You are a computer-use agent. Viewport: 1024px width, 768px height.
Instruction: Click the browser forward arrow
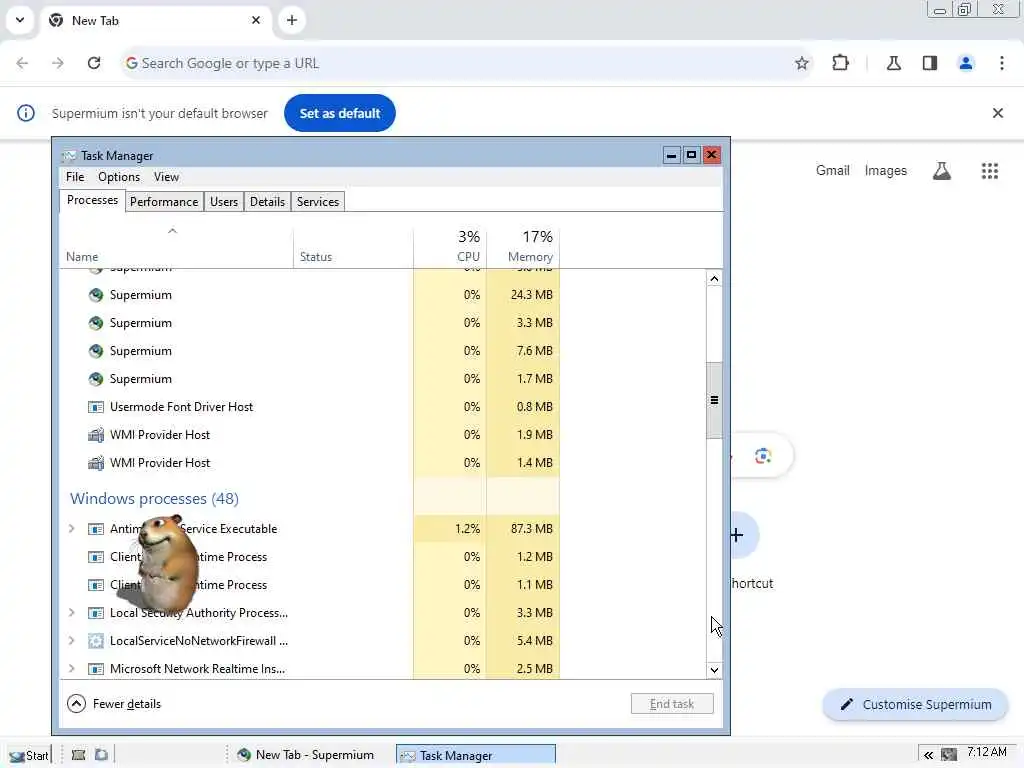(58, 63)
